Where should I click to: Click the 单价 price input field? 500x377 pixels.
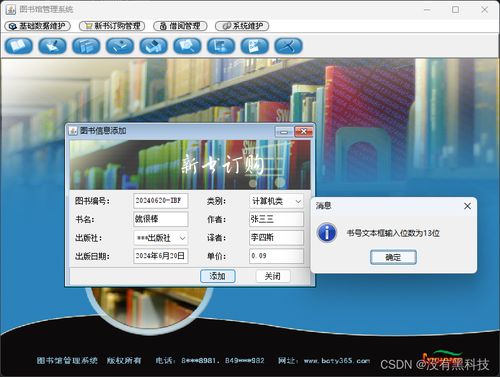276,256
